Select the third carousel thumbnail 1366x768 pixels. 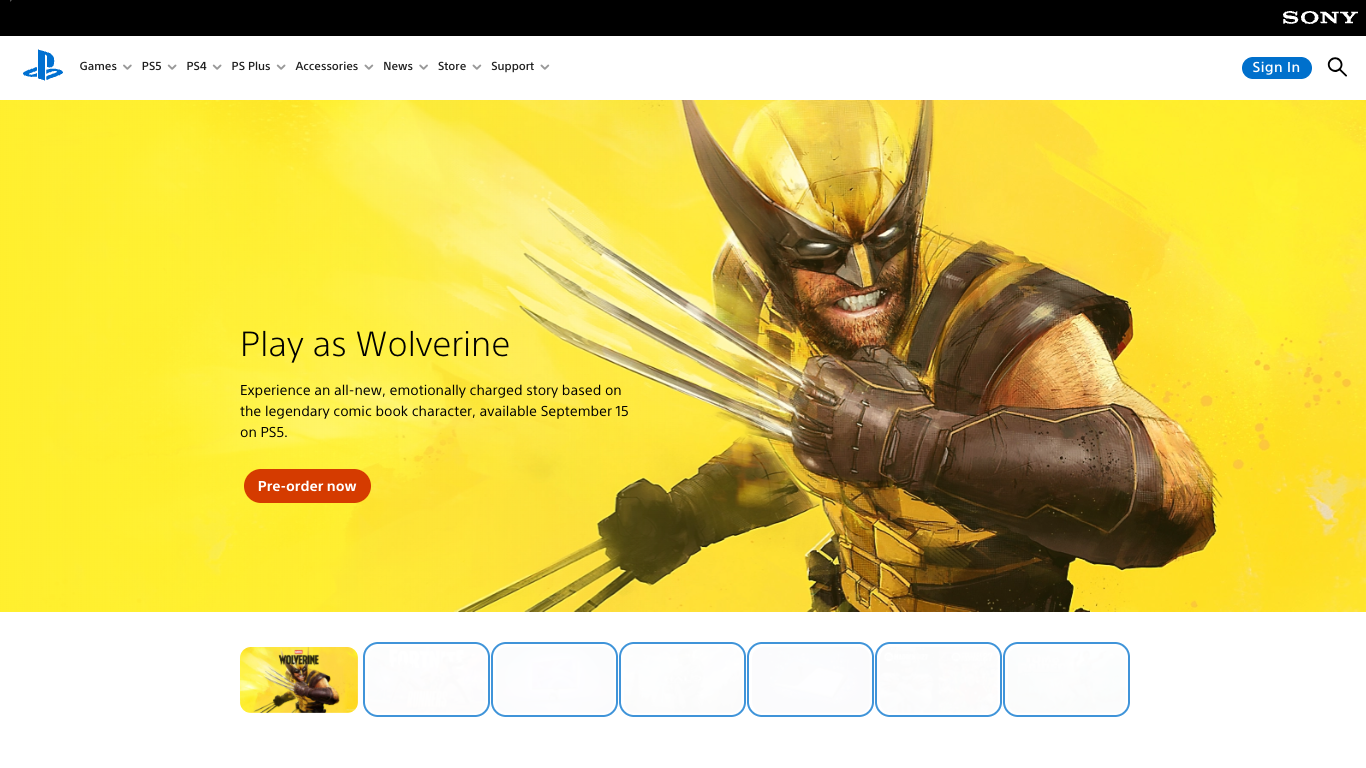tap(554, 680)
